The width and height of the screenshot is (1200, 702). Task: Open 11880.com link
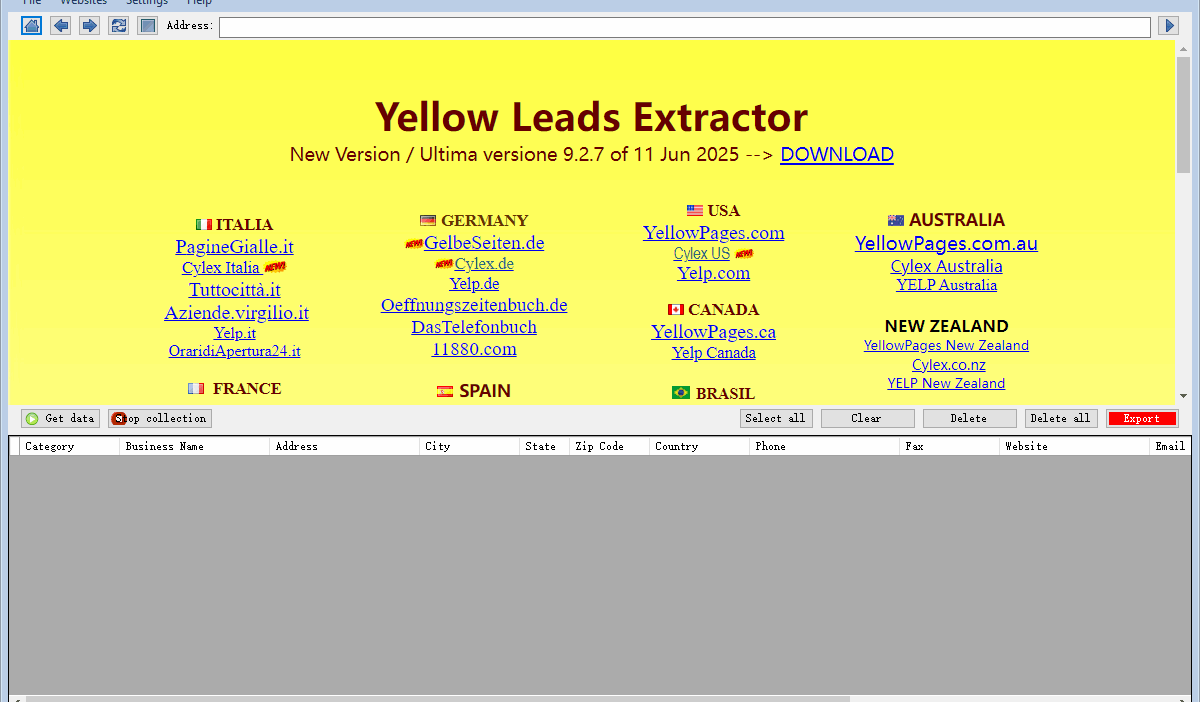474,349
